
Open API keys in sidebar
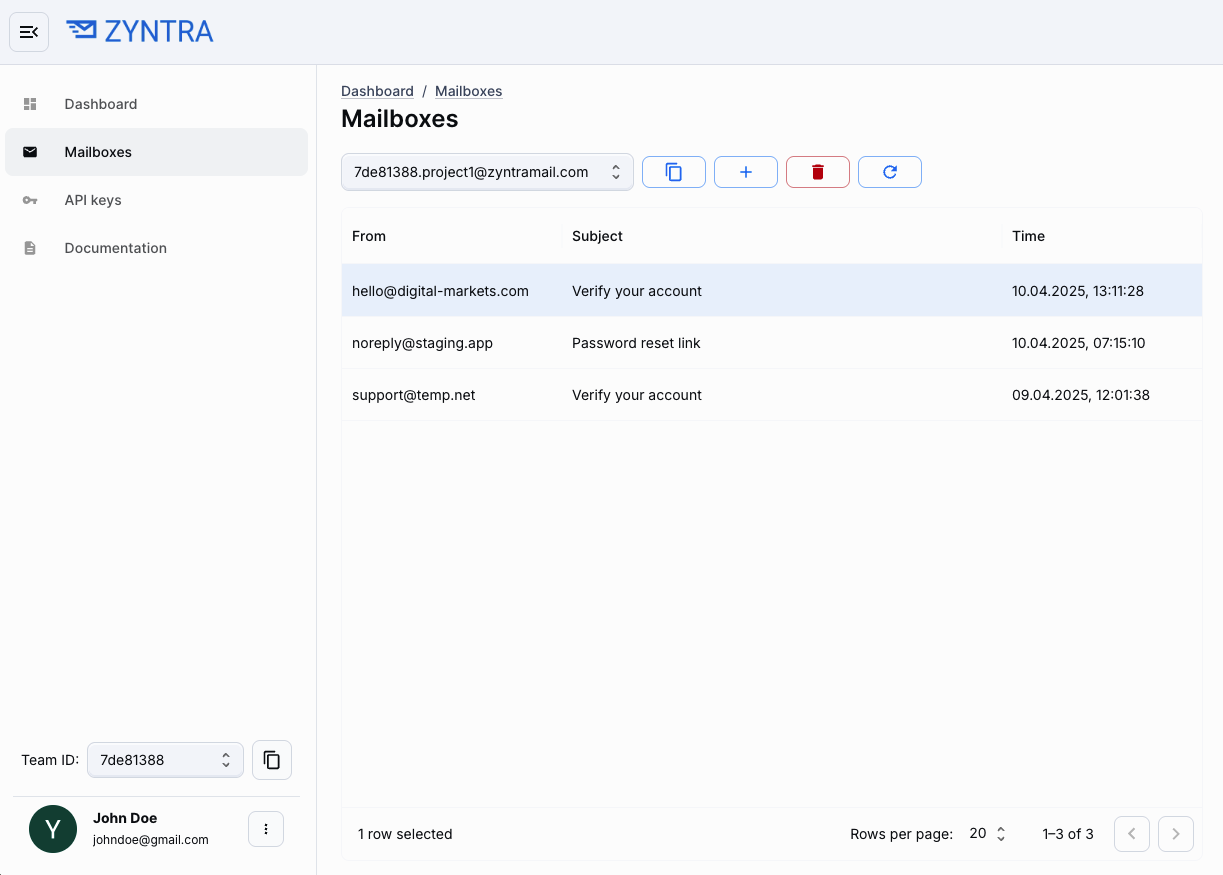(93, 200)
